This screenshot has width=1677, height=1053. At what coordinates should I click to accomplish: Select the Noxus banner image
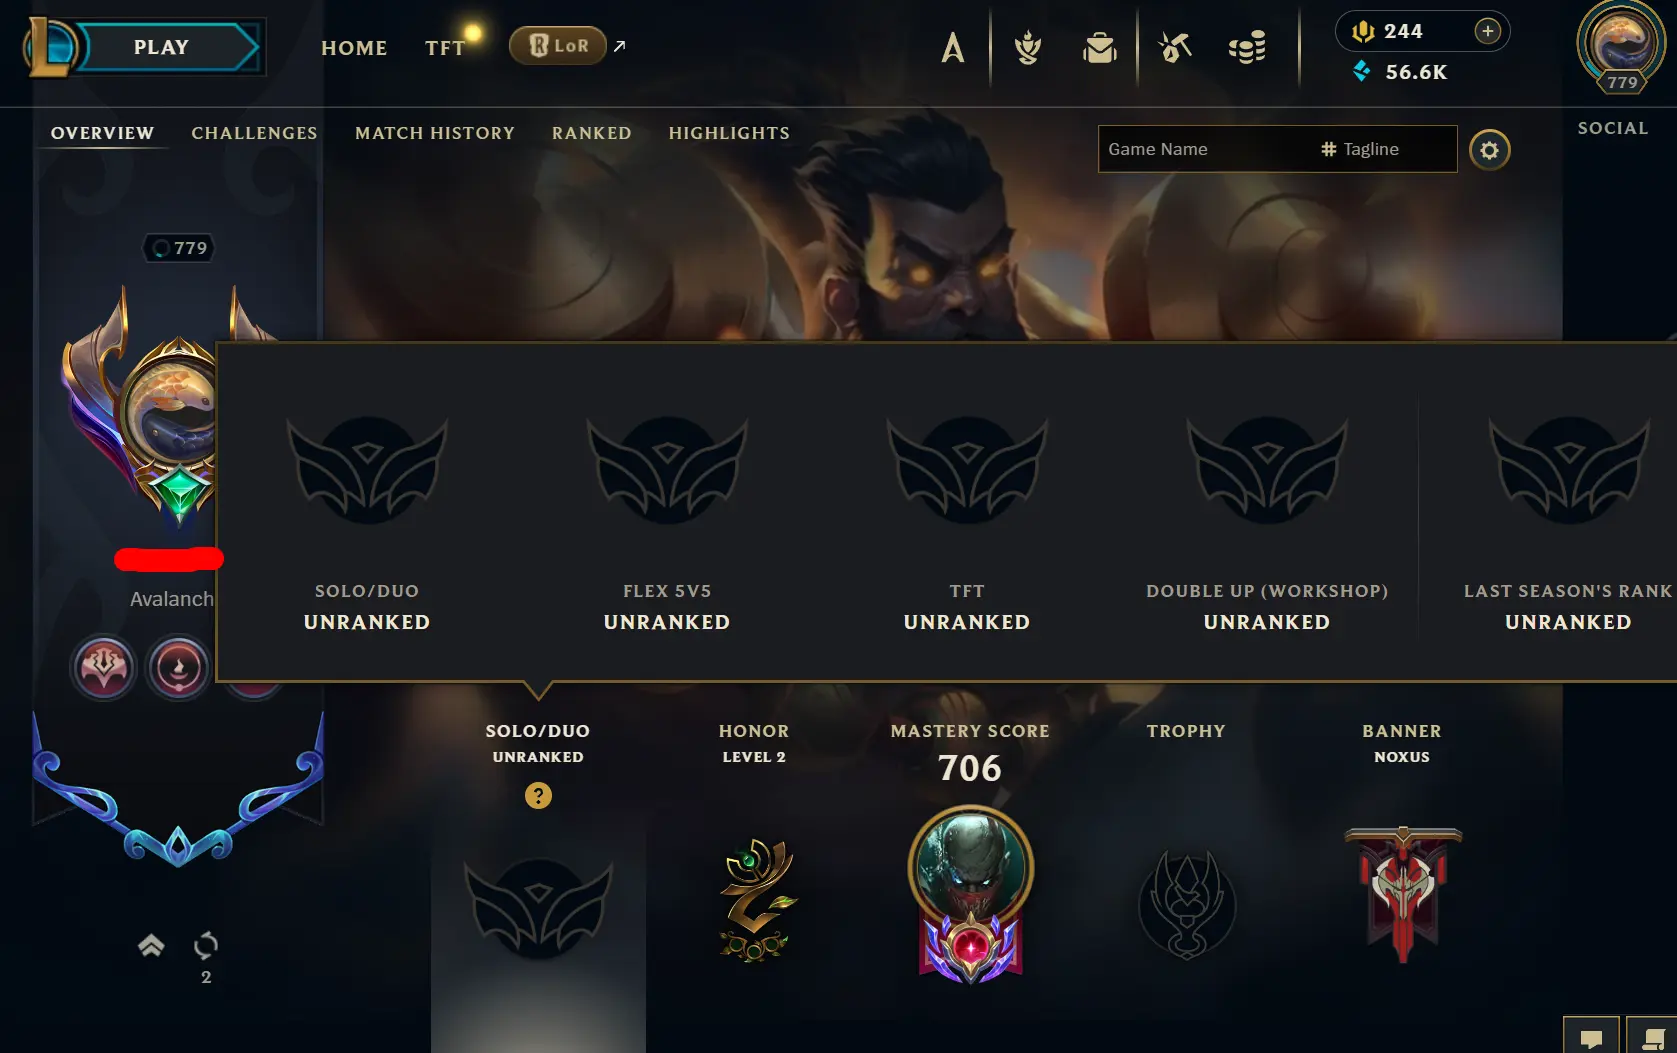(x=1403, y=893)
